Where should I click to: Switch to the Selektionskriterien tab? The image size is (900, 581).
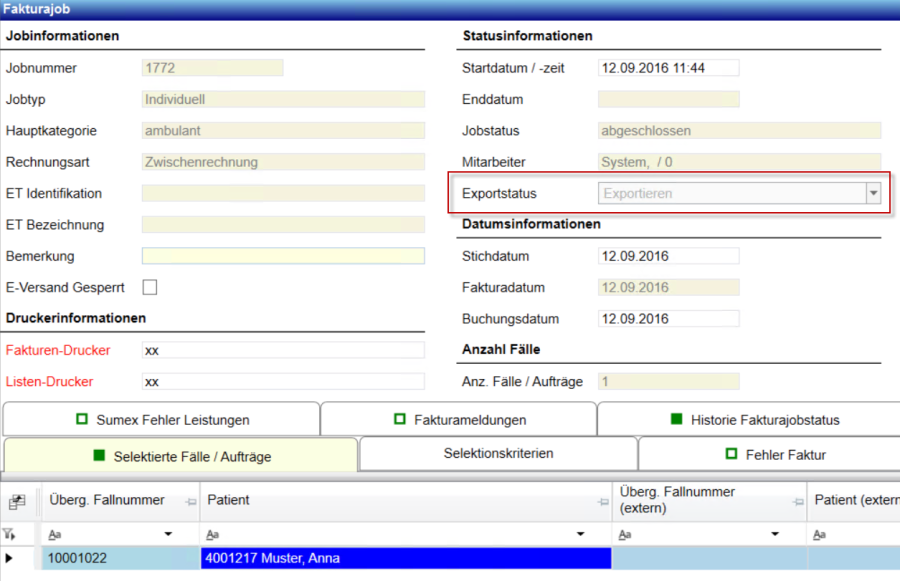coord(498,454)
